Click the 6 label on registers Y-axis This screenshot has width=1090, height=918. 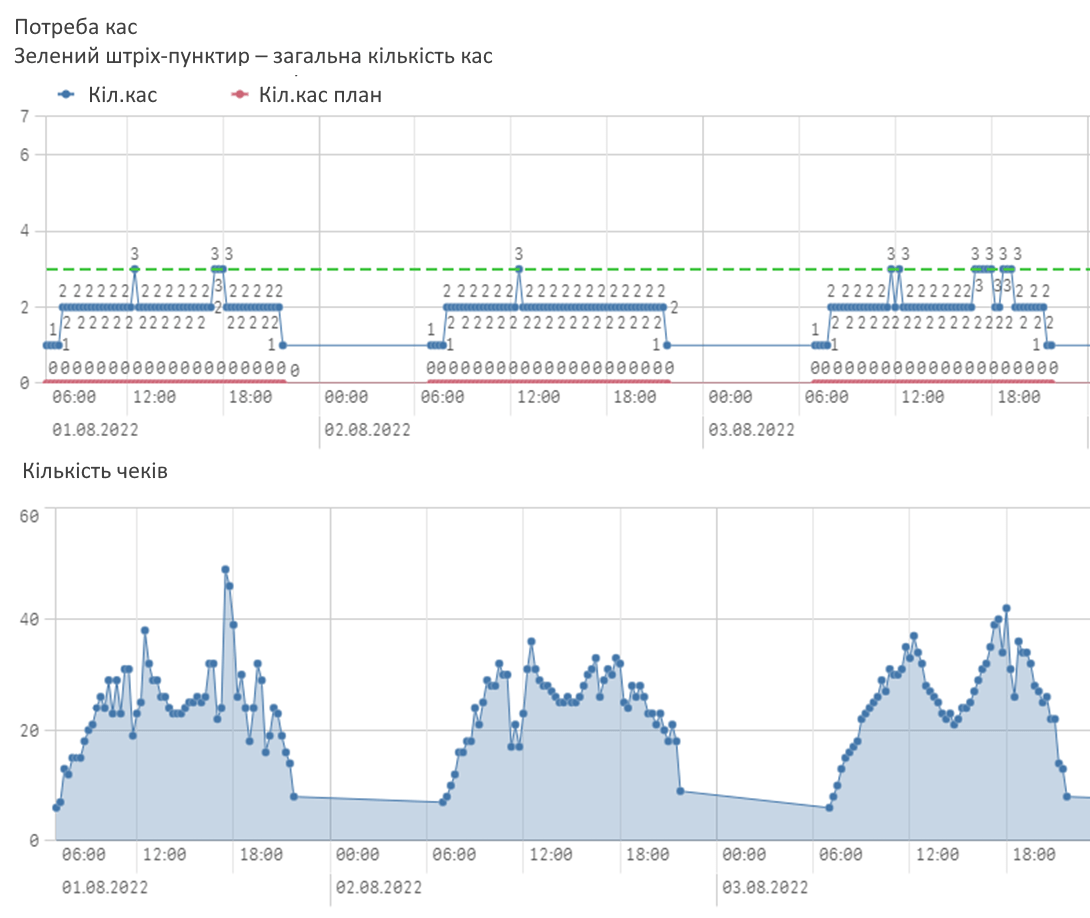coord(24,155)
